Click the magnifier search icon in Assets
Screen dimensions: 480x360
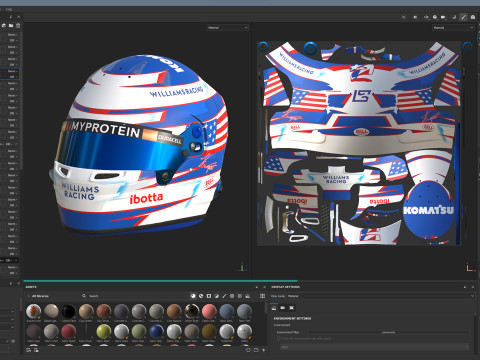tap(84, 296)
